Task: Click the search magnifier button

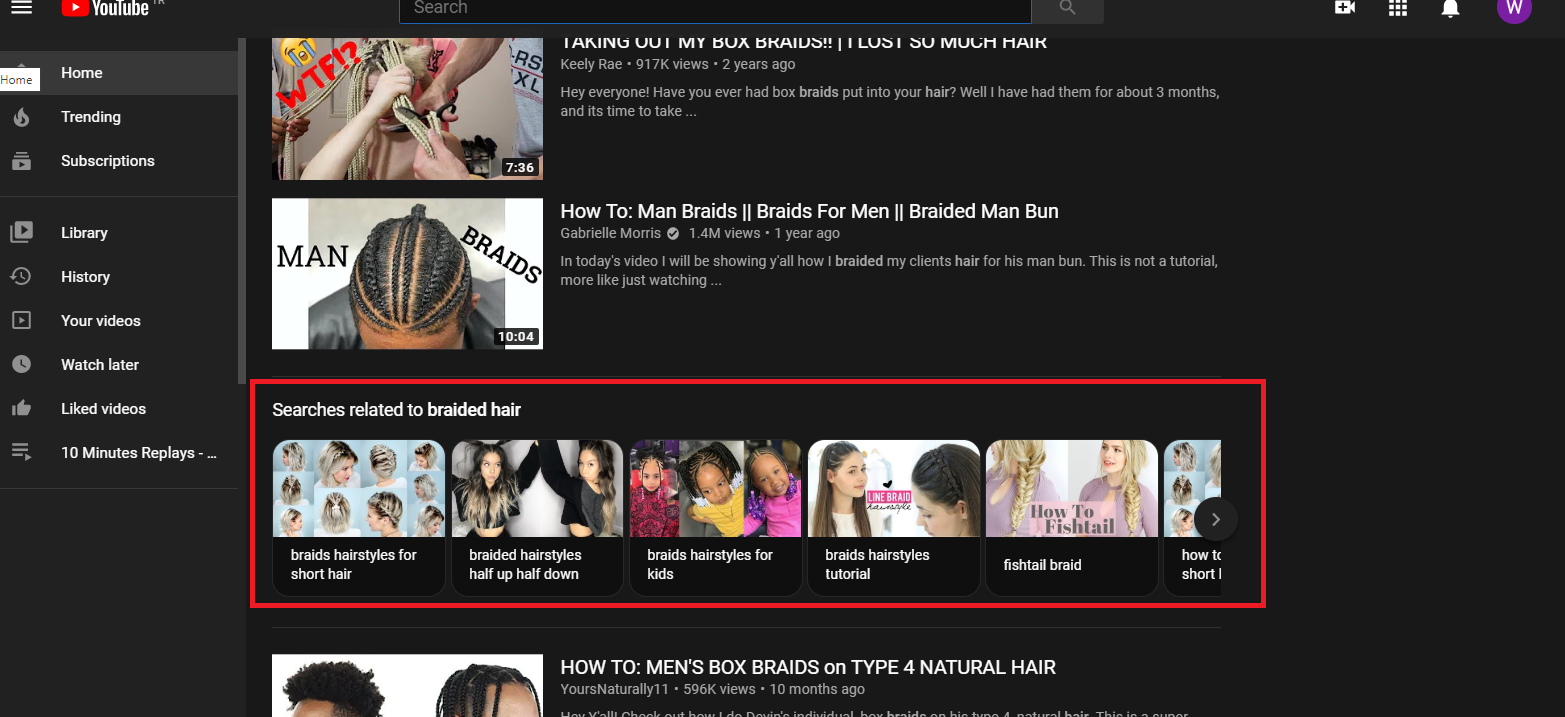Action: click(1067, 8)
